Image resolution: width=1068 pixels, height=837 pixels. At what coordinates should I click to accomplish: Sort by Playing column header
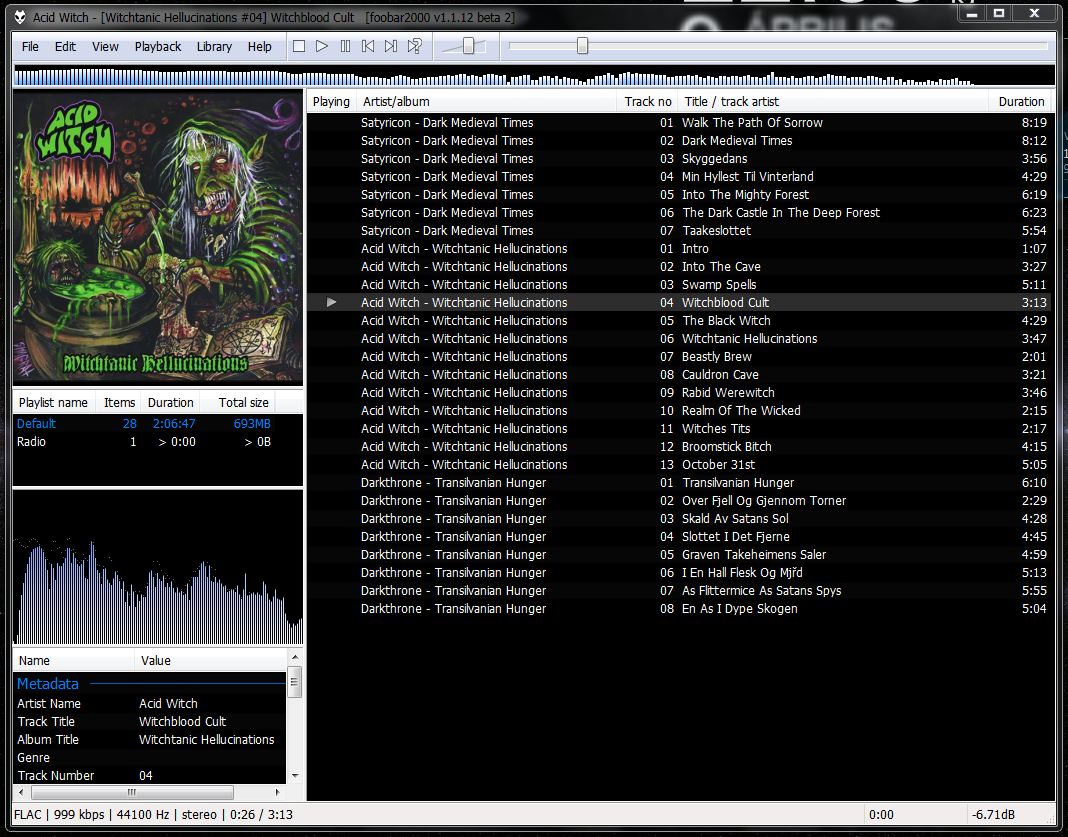(x=331, y=101)
